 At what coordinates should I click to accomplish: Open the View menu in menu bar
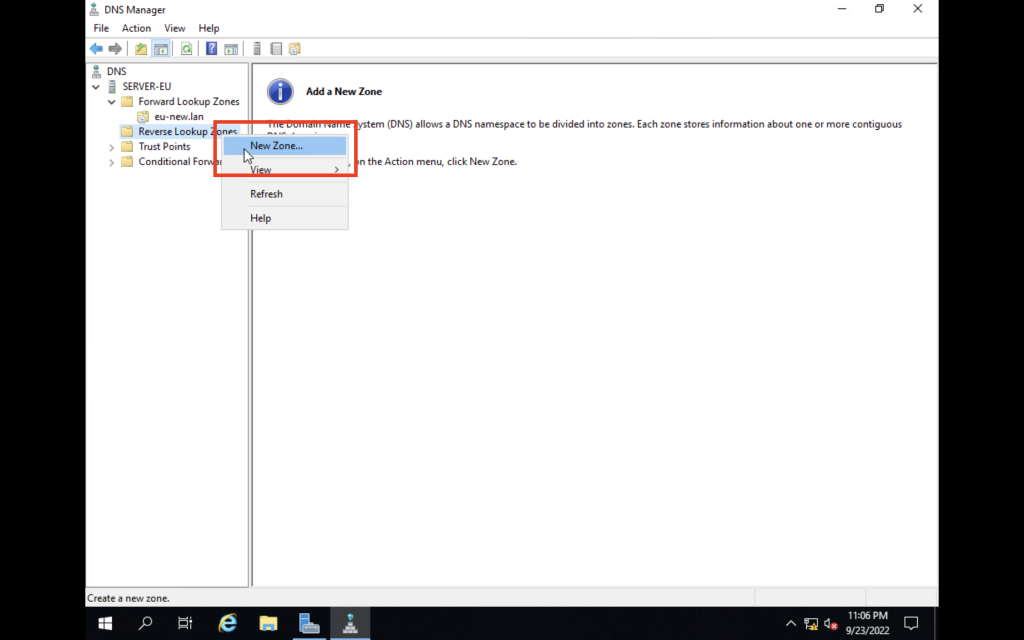tap(174, 28)
